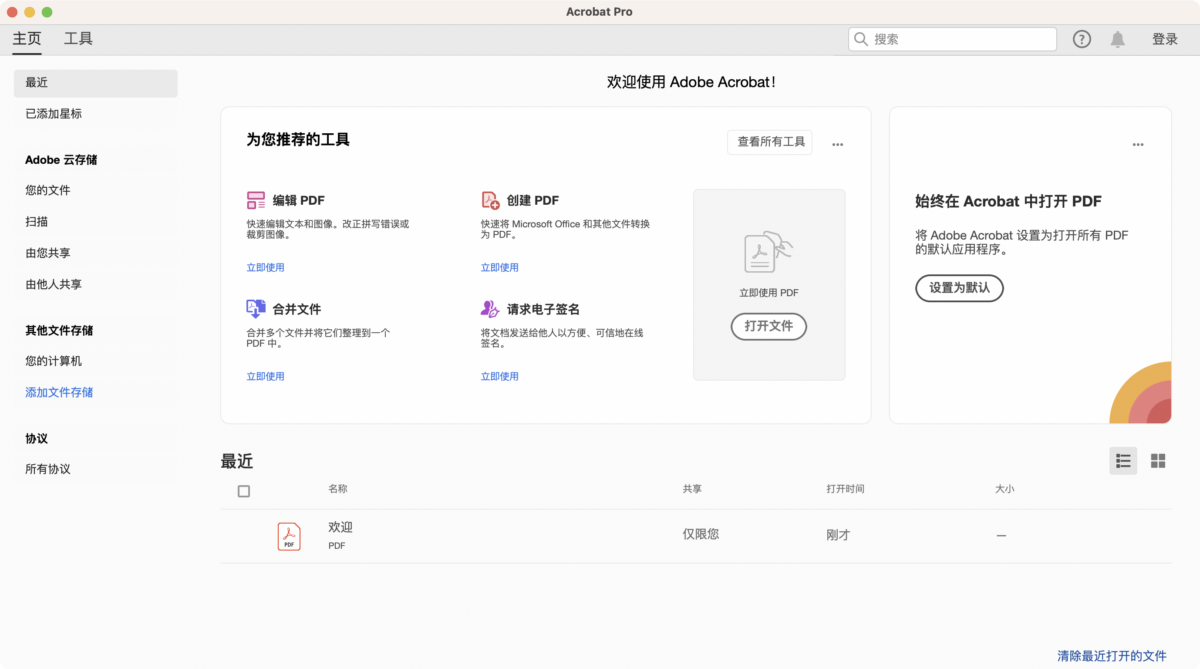1200x669 pixels.
Task: Click the Edit PDF tool icon
Action: pos(255,200)
